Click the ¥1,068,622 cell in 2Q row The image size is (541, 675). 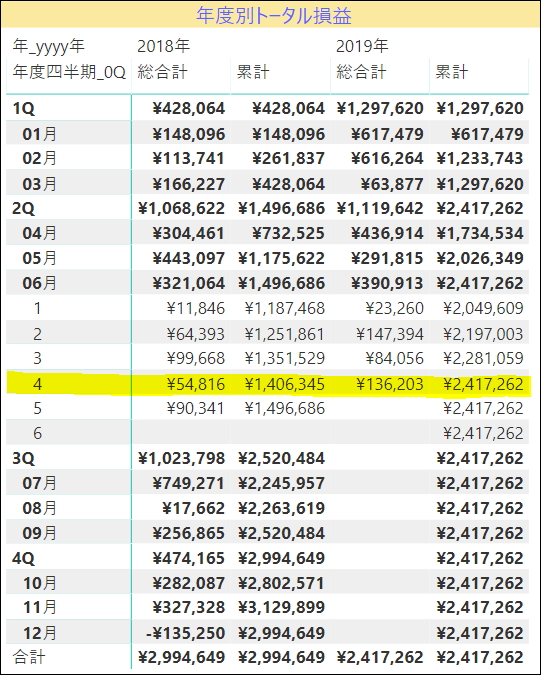(x=181, y=208)
